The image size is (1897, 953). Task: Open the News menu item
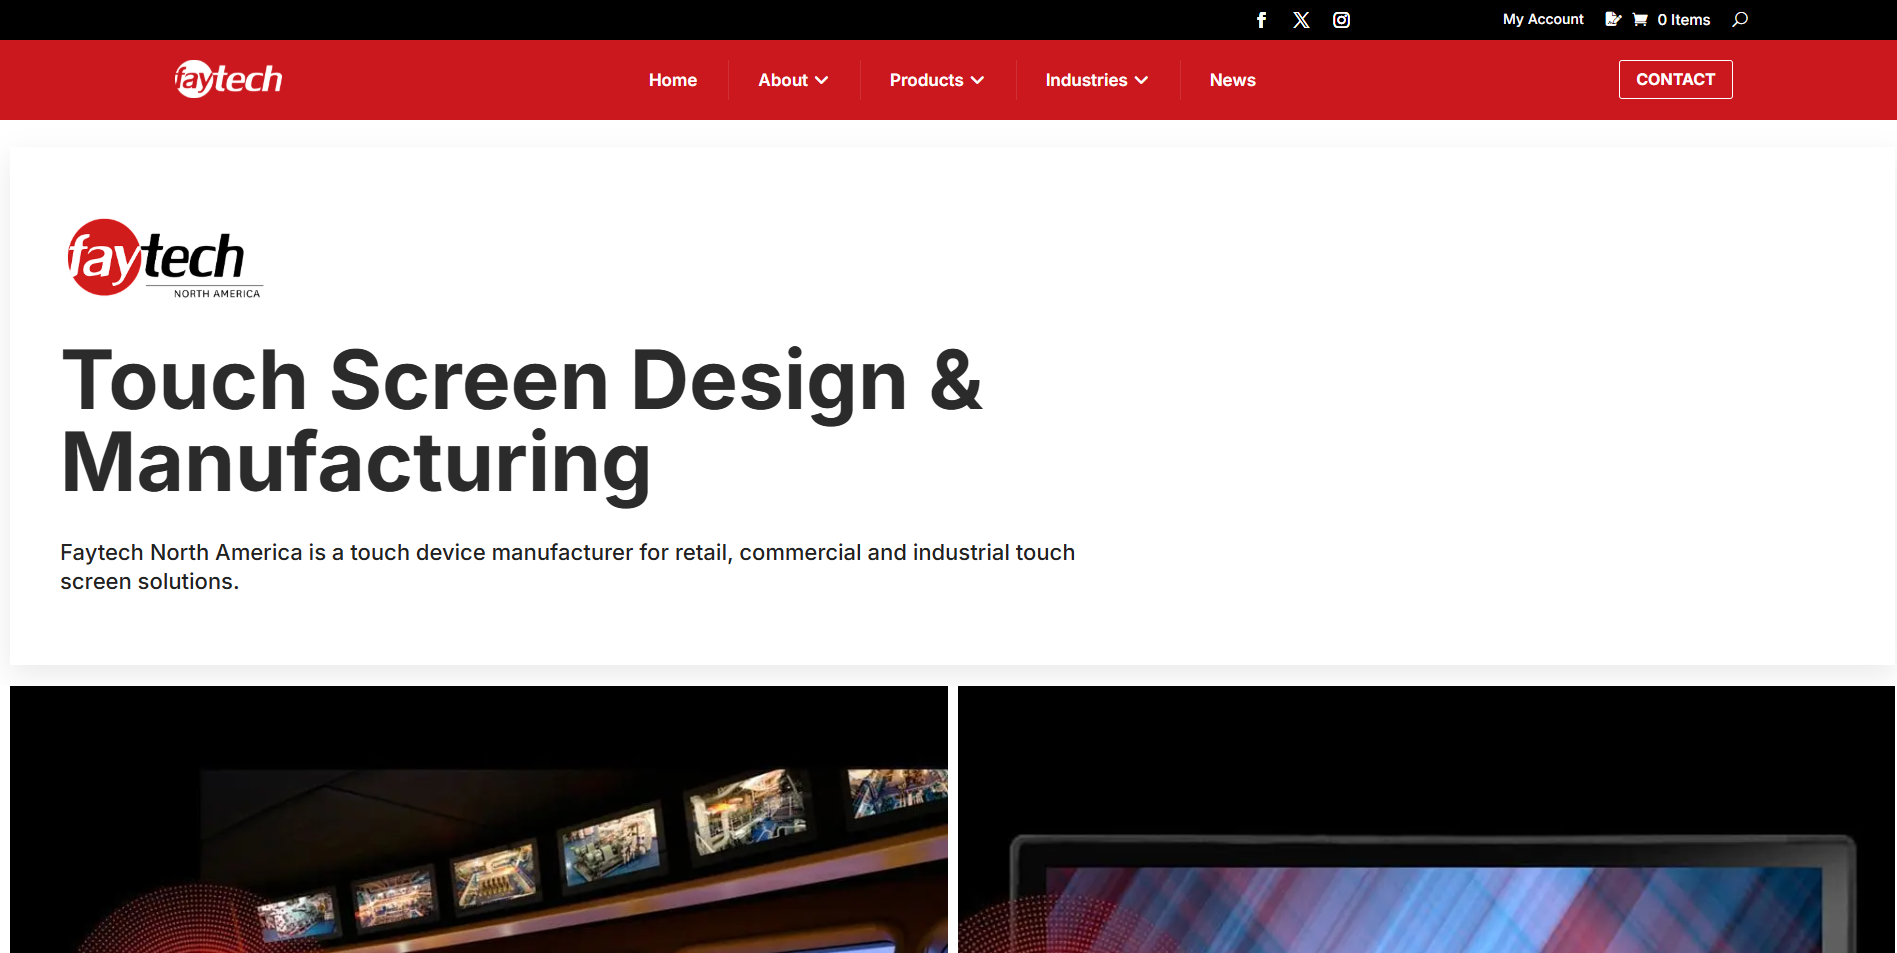click(1232, 80)
